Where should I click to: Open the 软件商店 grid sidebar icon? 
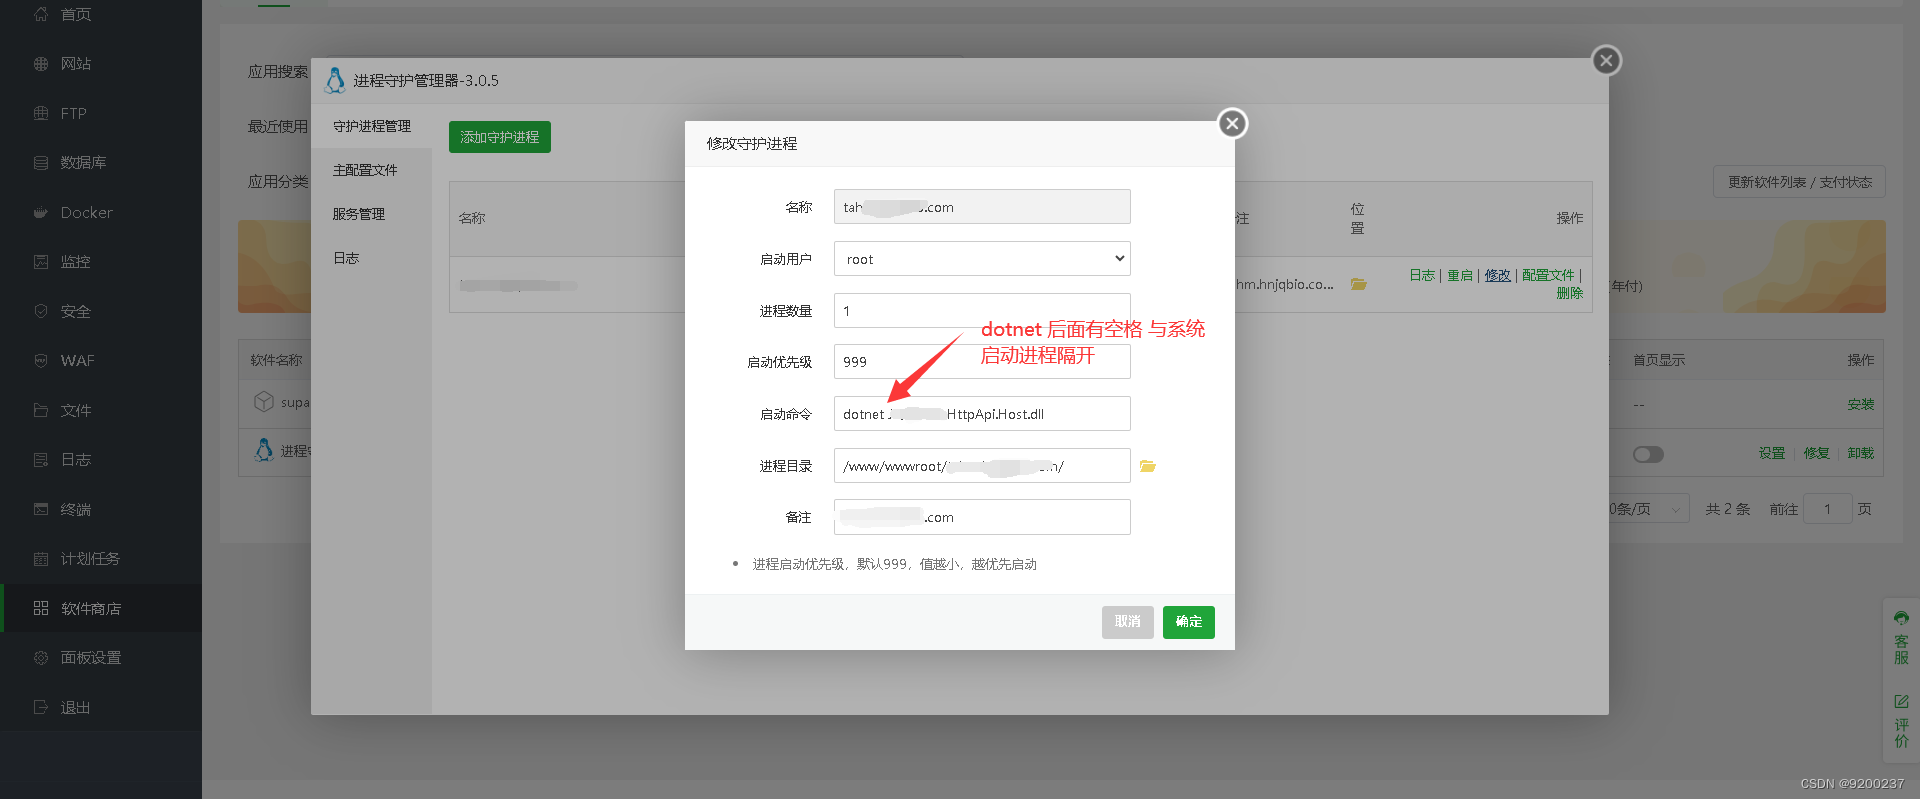click(x=41, y=608)
